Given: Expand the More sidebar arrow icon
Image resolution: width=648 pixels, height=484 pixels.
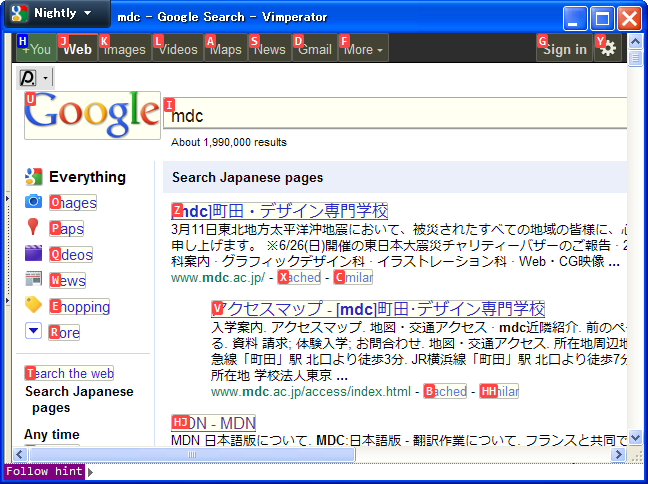Looking at the screenshot, I should tap(33, 331).
